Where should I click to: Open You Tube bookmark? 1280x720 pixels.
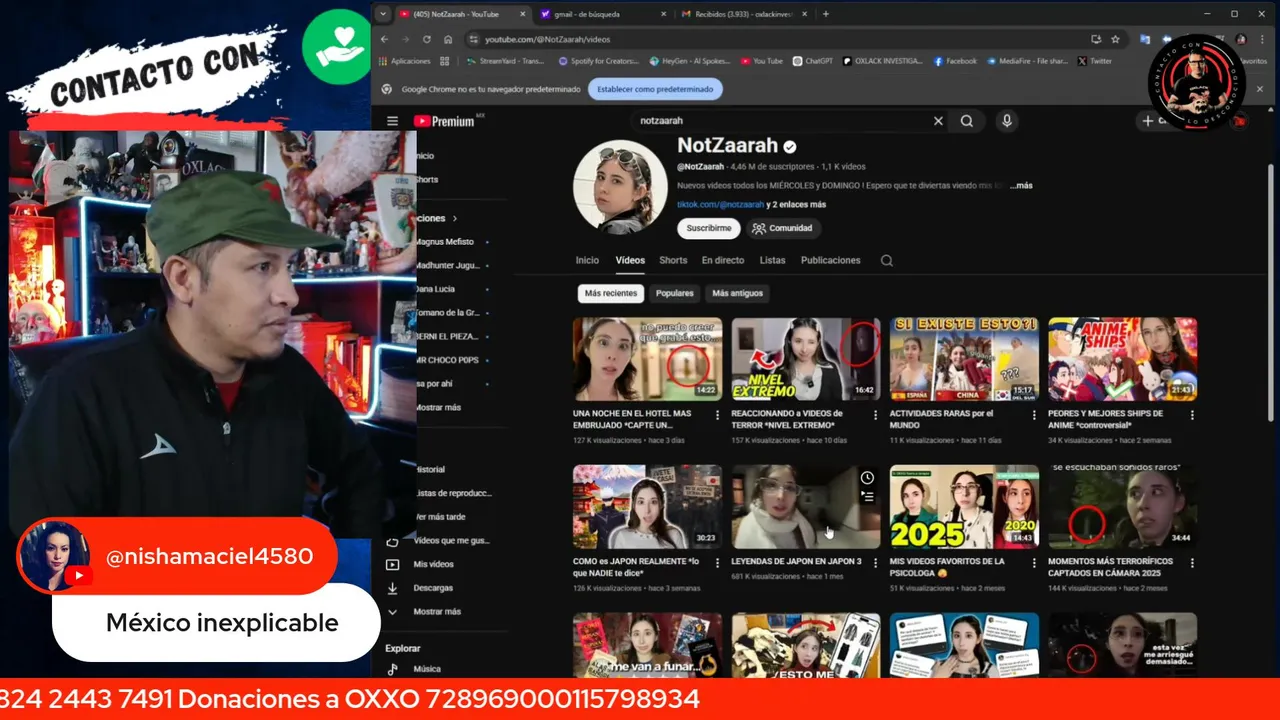click(762, 61)
